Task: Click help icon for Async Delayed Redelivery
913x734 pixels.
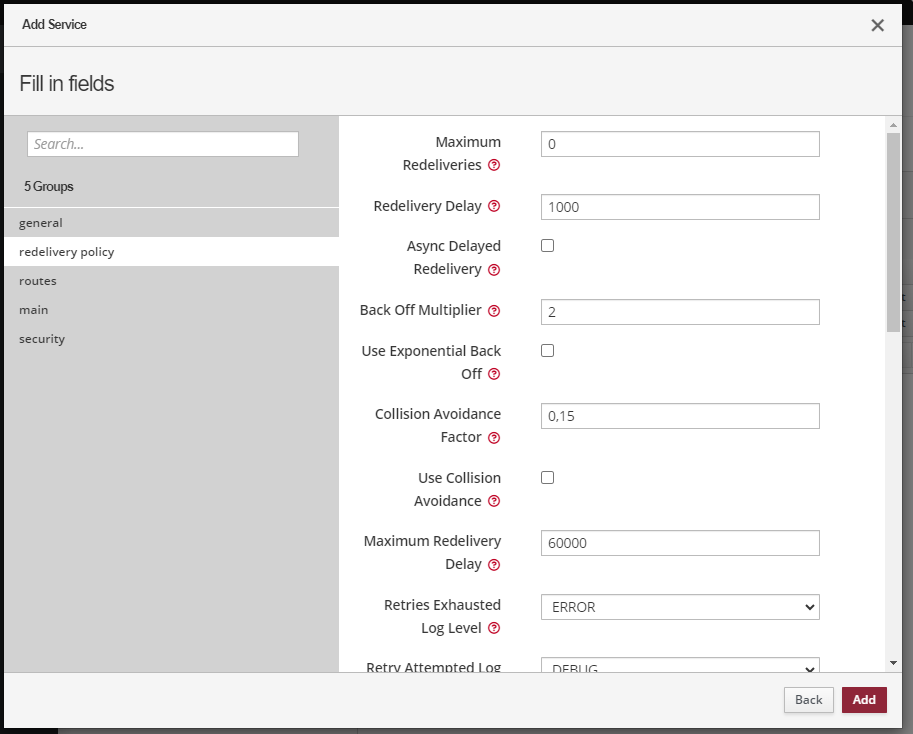Action: [x=494, y=270]
